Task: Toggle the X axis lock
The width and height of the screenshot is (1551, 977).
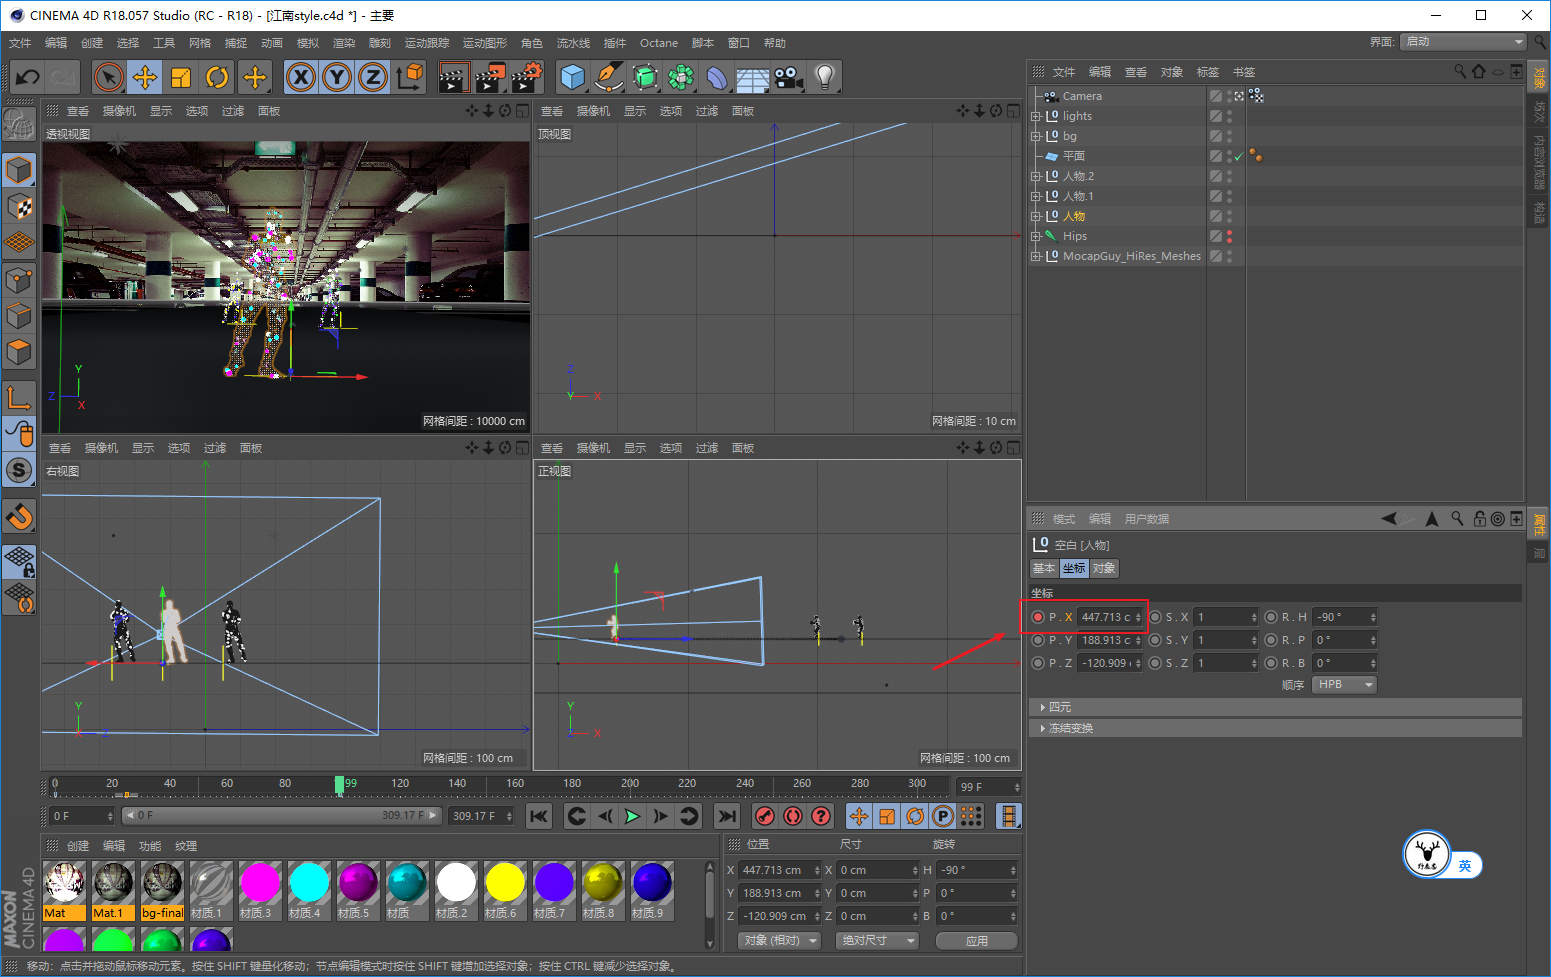Action: pyautogui.click(x=301, y=77)
